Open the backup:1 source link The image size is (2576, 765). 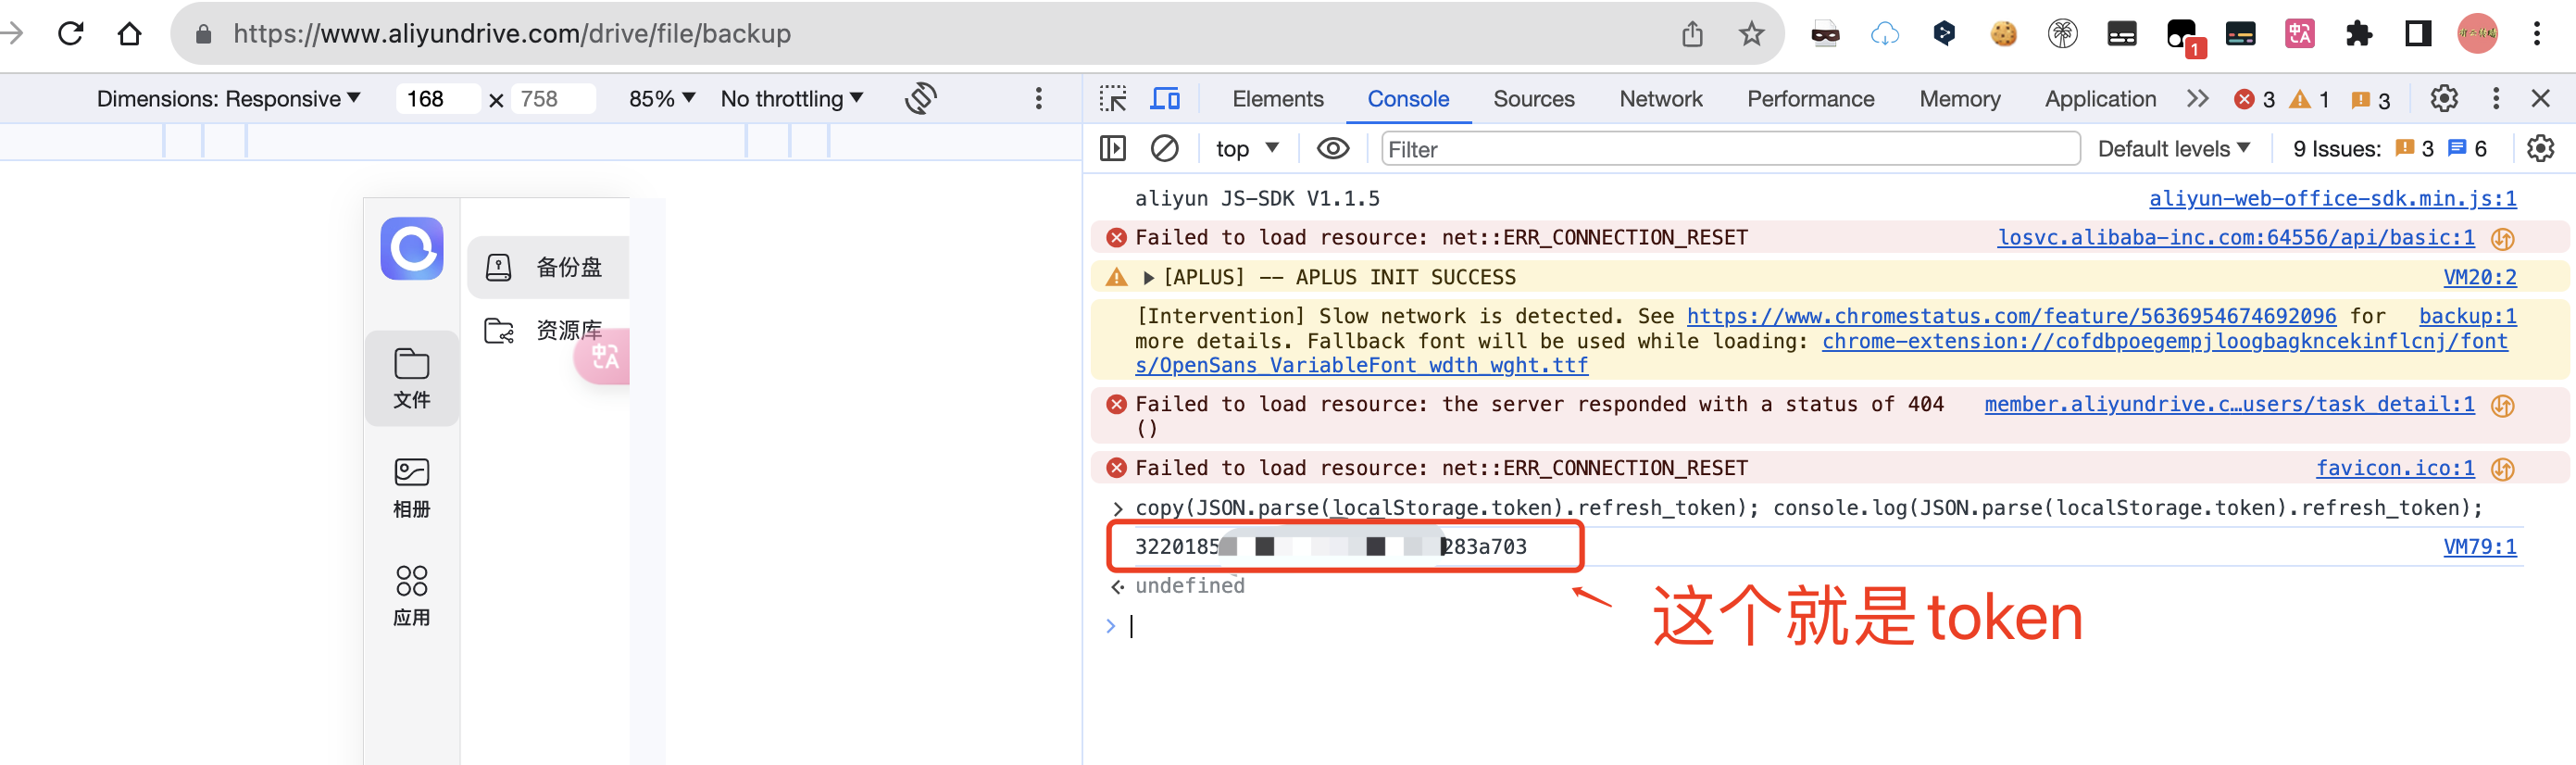[x=2467, y=316]
